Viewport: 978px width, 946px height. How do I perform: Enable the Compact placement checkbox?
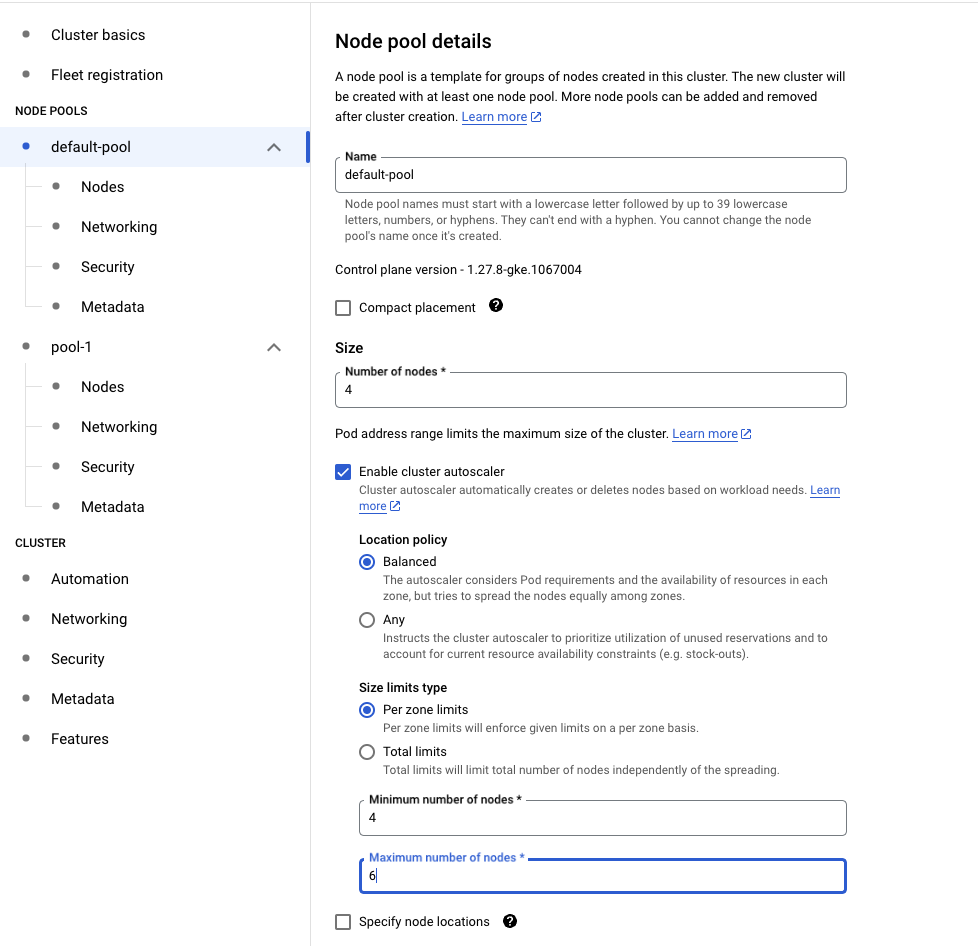343,308
